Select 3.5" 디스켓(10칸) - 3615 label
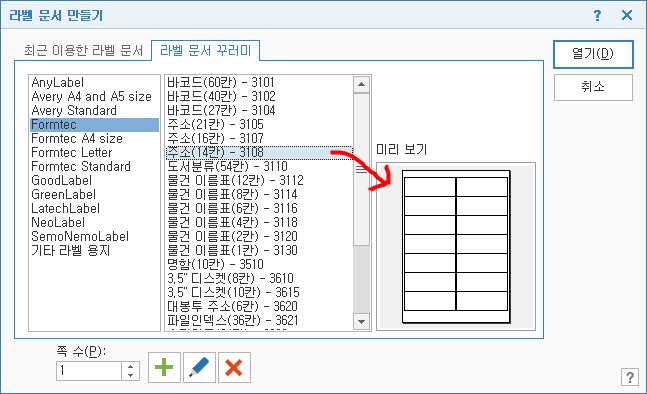Screen dimensions: 647x394 259,293
